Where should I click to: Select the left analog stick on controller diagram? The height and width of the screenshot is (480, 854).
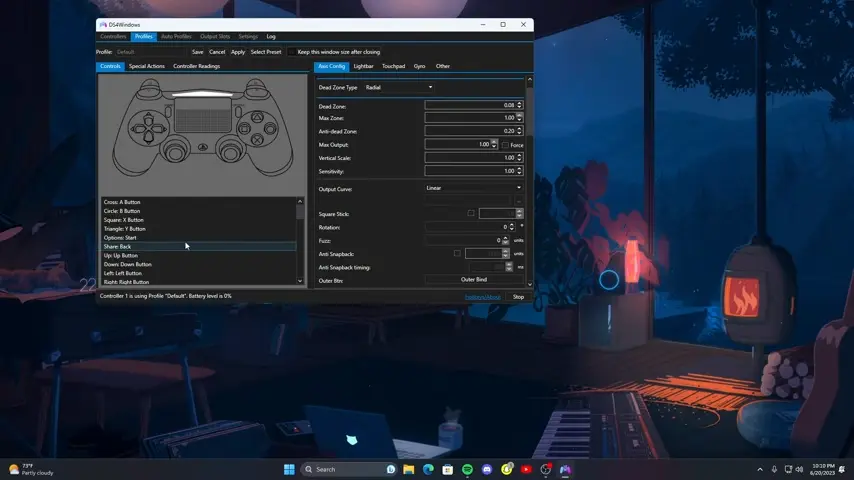coord(175,153)
